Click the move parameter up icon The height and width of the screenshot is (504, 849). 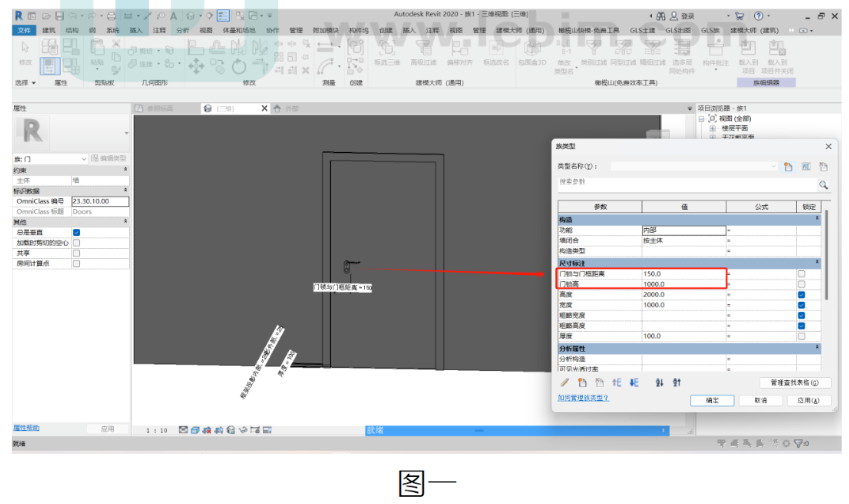click(x=617, y=383)
